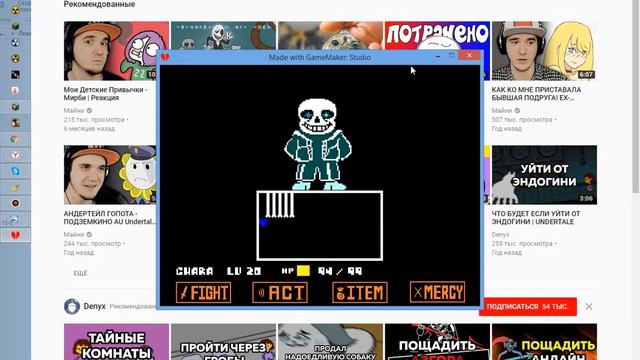Click the '6 месяцев назад' upload date
This screenshot has height=360, width=640.
[x=89, y=129]
